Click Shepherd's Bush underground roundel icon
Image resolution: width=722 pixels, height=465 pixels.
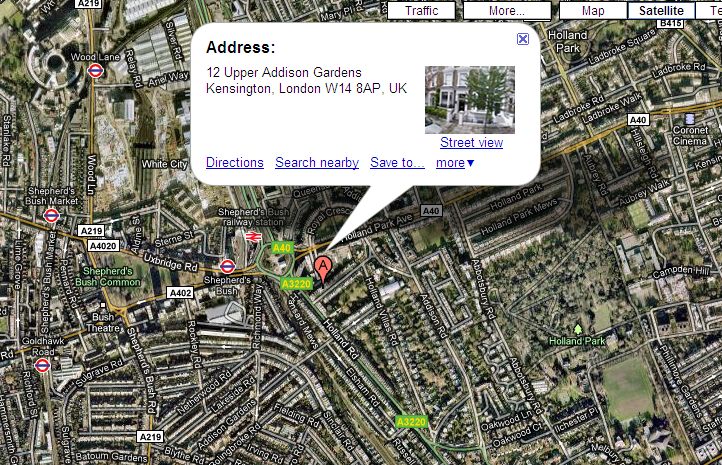227,266
